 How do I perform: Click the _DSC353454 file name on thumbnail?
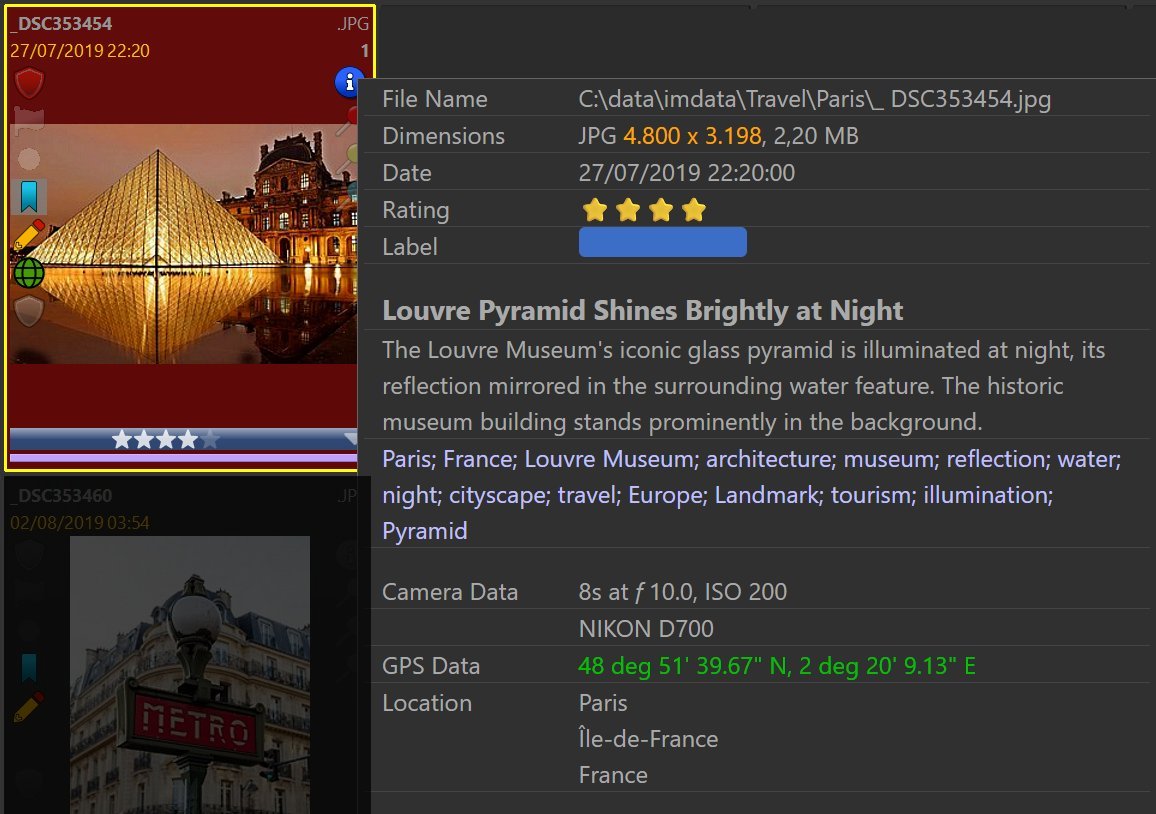click(x=62, y=24)
